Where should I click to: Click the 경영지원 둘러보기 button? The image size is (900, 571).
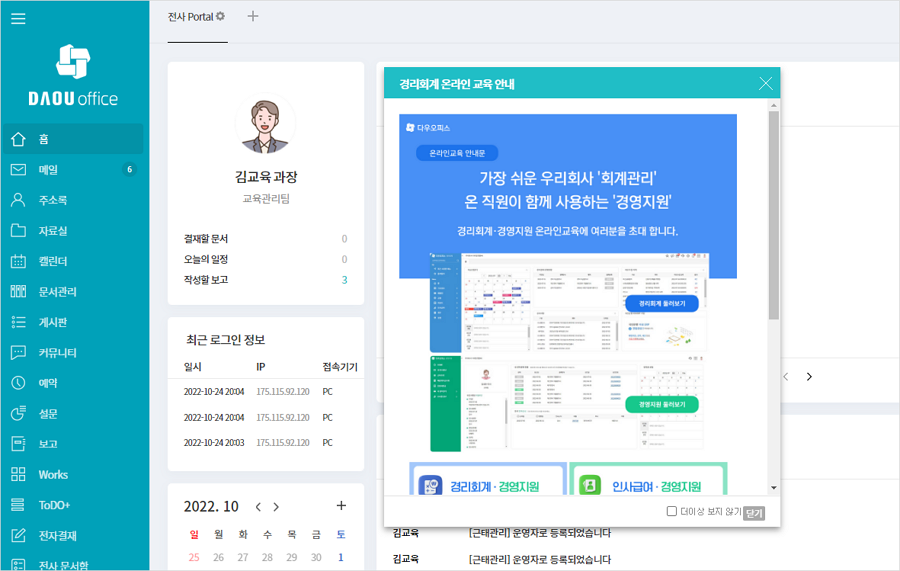coord(662,405)
